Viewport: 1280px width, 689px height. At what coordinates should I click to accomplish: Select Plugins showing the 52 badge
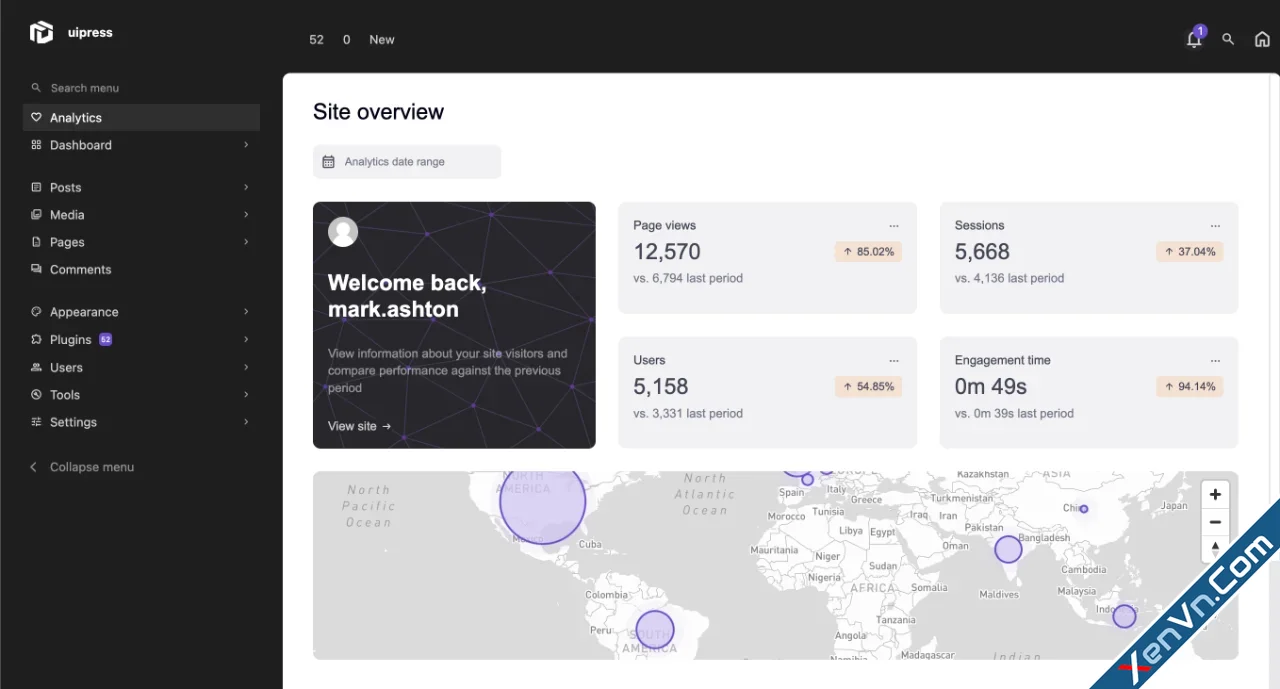(70, 339)
